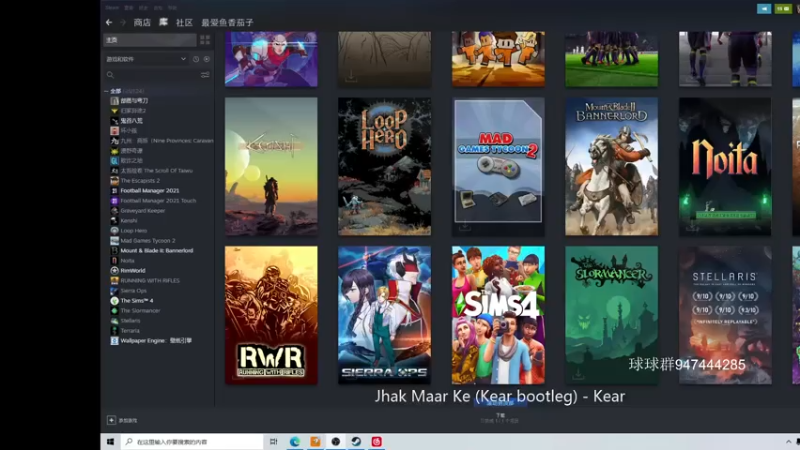Open the Steam menu
This screenshot has height=450, width=800.
[x=112, y=8]
